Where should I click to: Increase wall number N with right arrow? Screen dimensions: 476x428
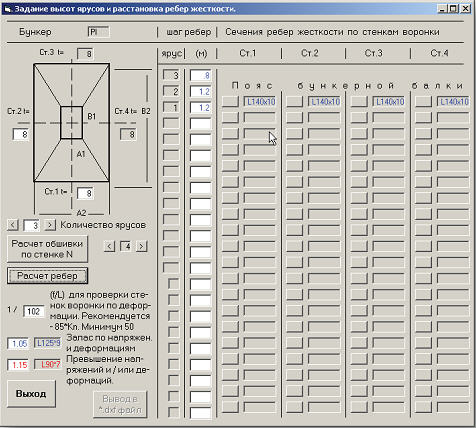[x=141, y=246]
